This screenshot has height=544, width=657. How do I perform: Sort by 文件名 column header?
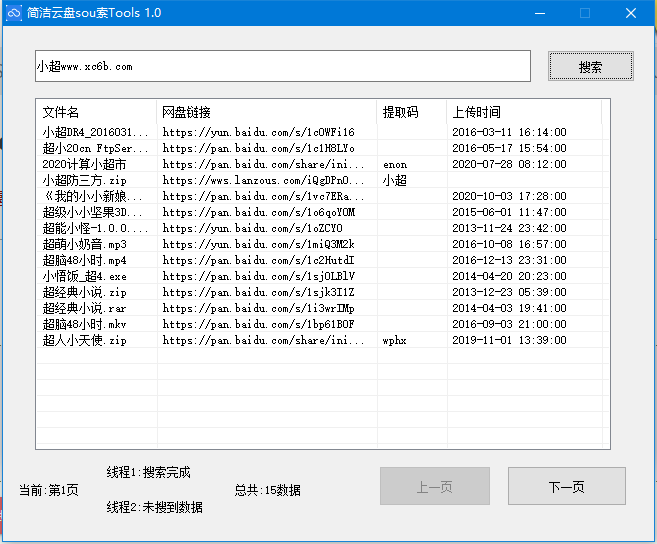[96, 112]
